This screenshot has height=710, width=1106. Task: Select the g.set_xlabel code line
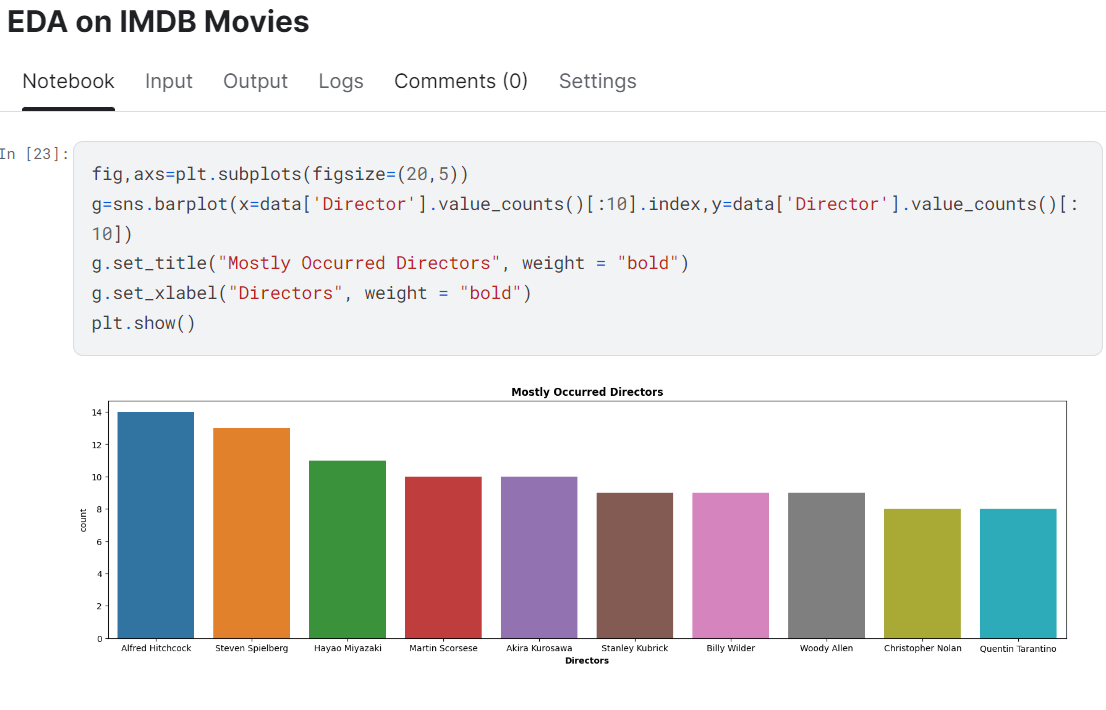click(x=311, y=293)
